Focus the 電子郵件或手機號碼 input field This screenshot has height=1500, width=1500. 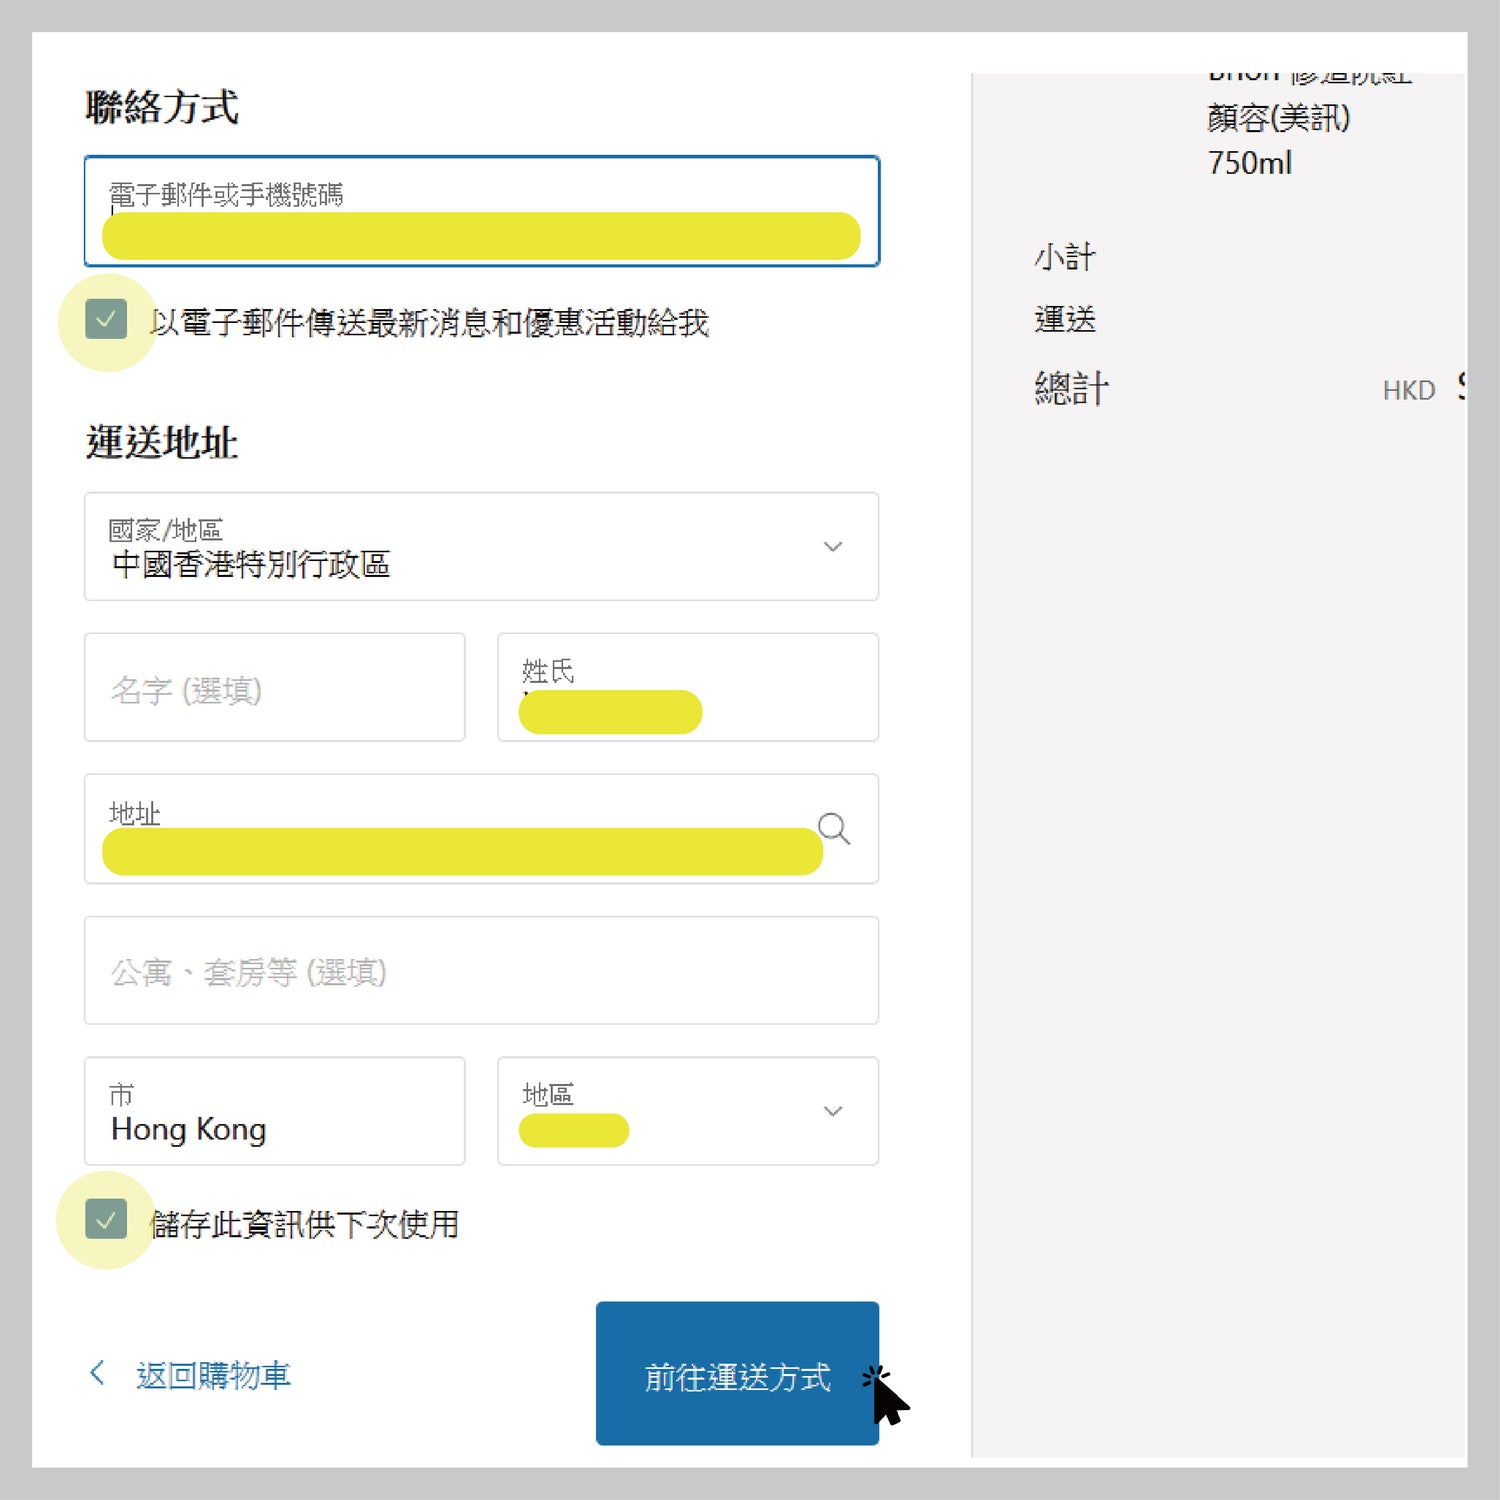point(480,212)
